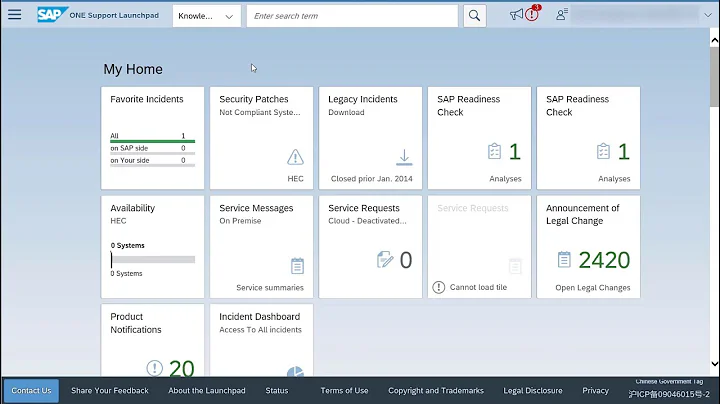Click the Legacy Incidents download icon

[404, 157]
